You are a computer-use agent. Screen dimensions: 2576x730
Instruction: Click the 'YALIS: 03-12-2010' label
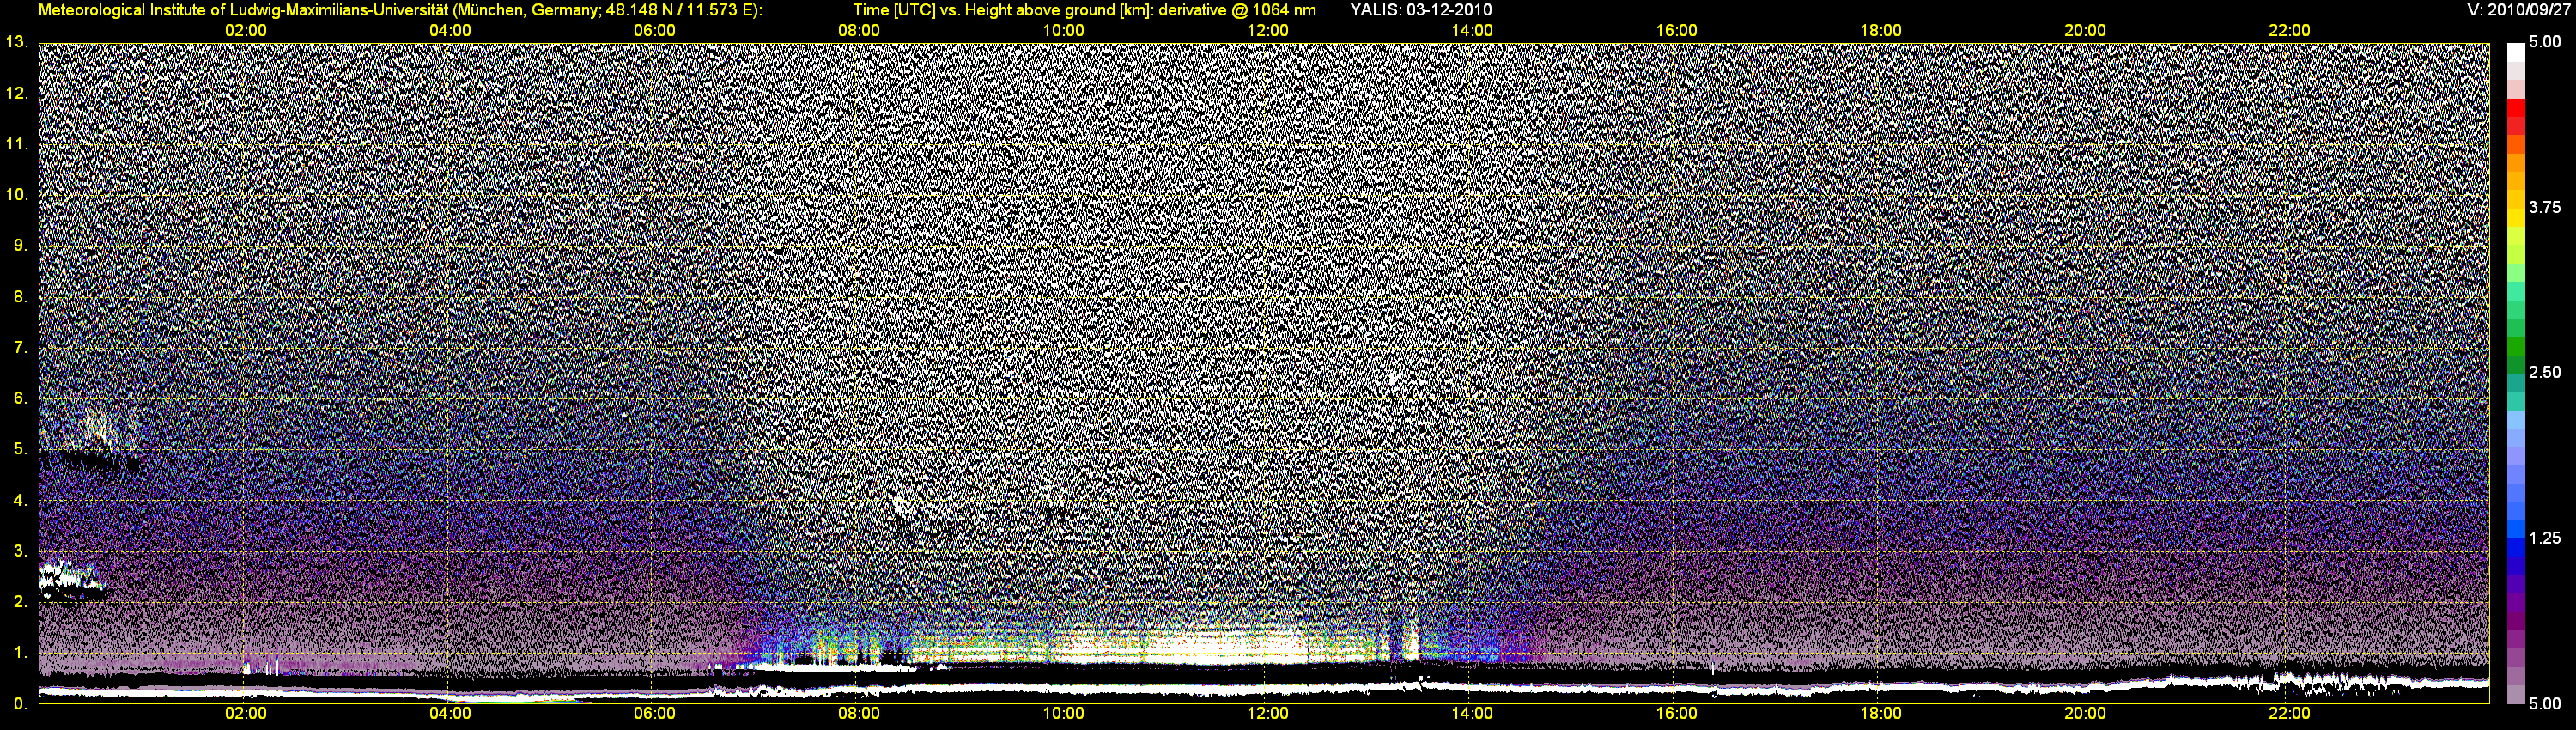point(1421,10)
